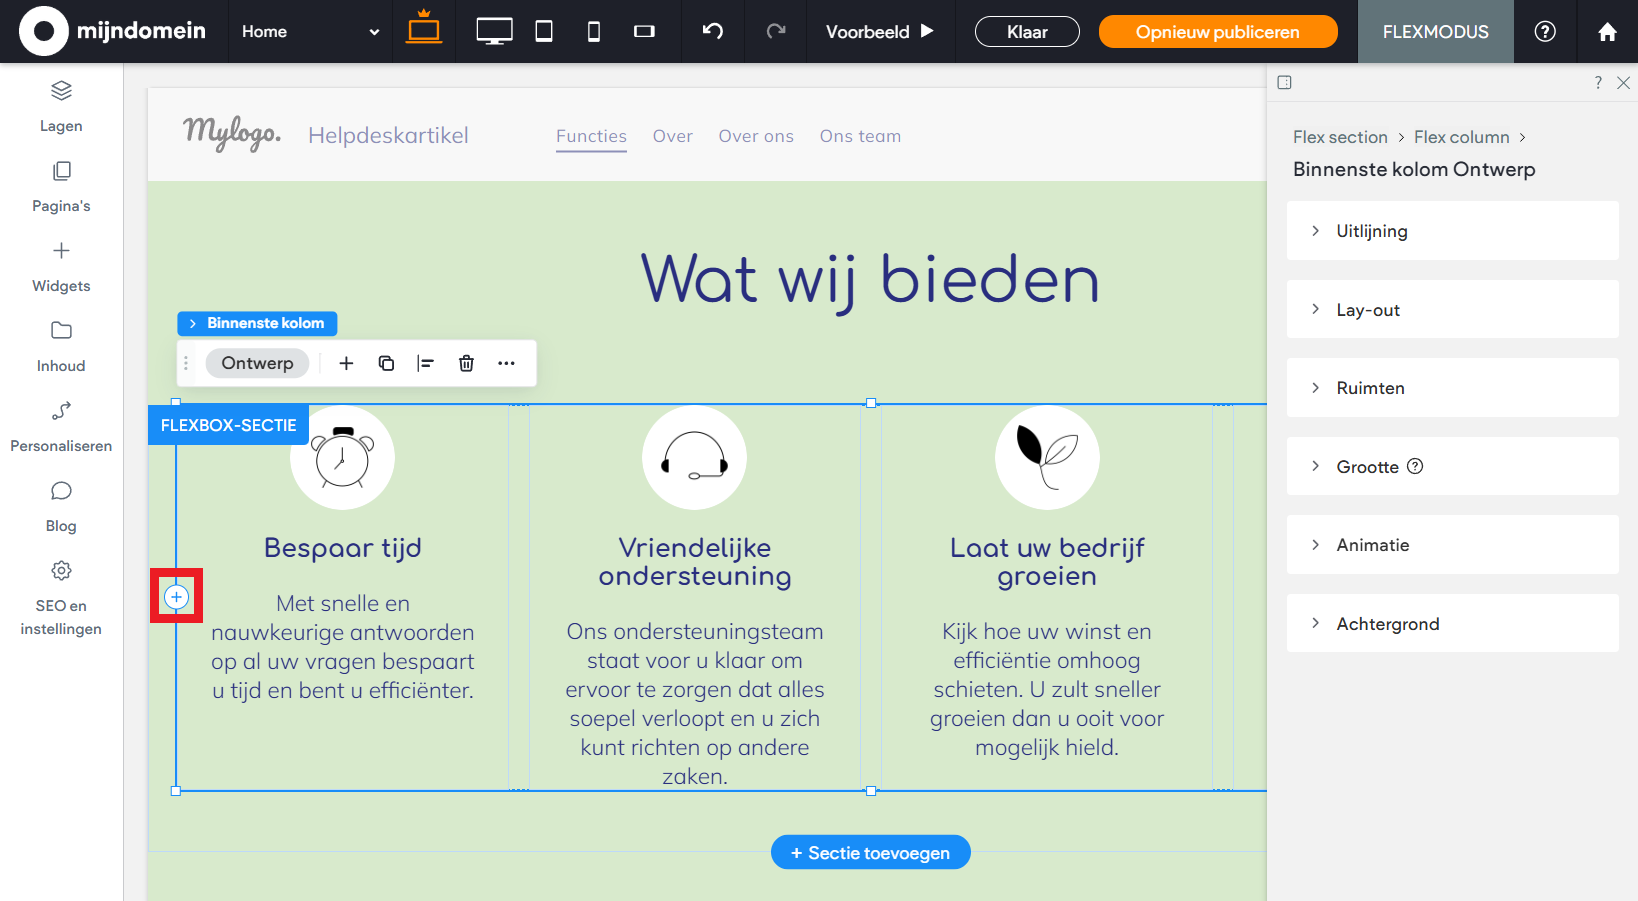Expand the Uitlijning section

[x=1452, y=230]
